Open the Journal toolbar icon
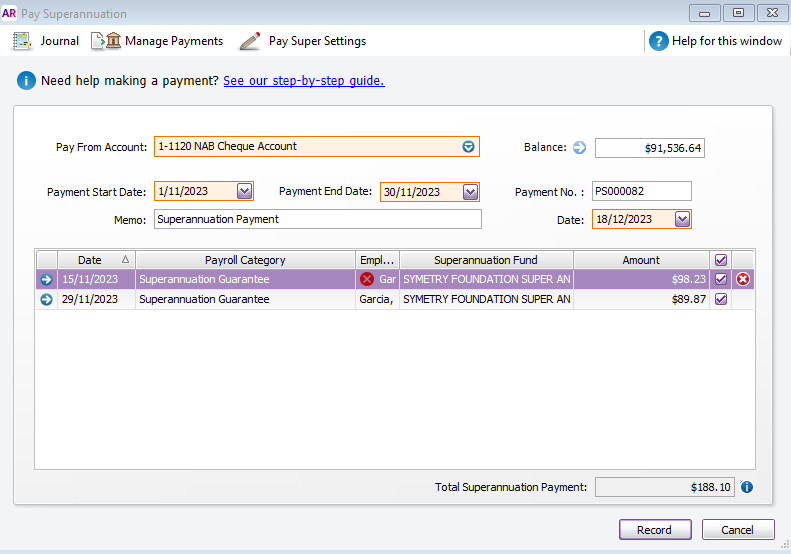This screenshot has width=791, height=554. coord(22,41)
